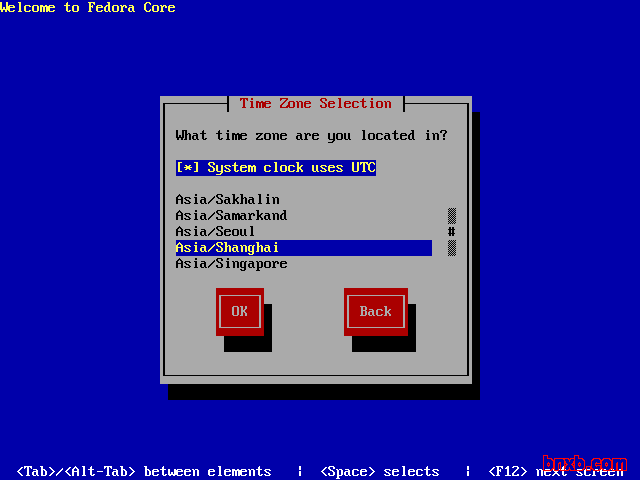Click the <Tab>/<Alt-Tab> between elements hint
The width and height of the screenshot is (640, 480).
point(144,472)
